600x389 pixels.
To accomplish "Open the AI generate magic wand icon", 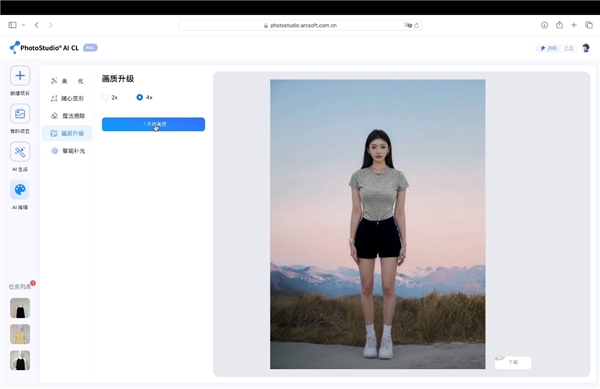I will [20, 152].
